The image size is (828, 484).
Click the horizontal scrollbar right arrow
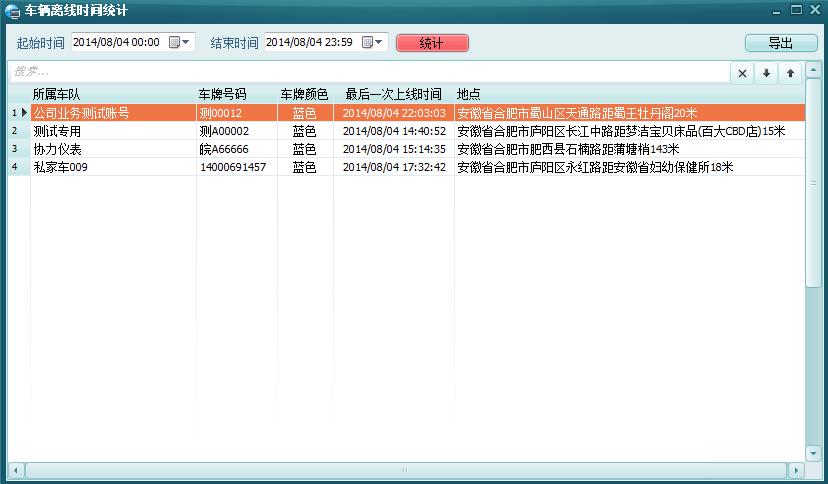click(796, 469)
